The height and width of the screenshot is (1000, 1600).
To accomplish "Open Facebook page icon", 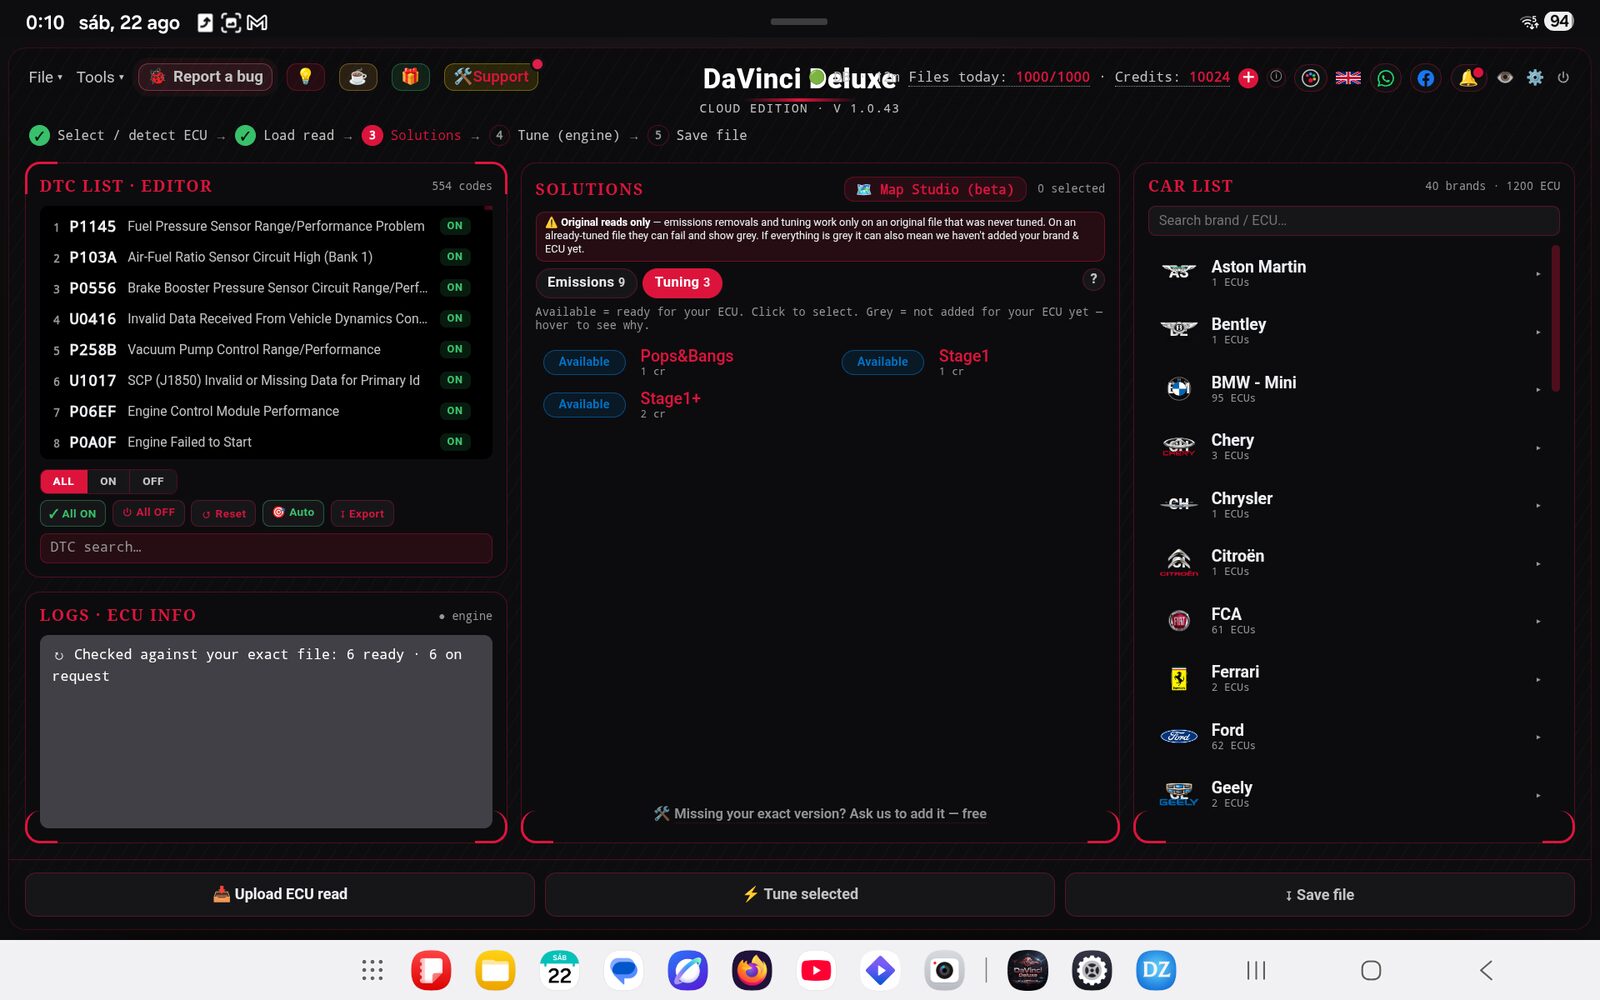I will click(x=1426, y=78).
